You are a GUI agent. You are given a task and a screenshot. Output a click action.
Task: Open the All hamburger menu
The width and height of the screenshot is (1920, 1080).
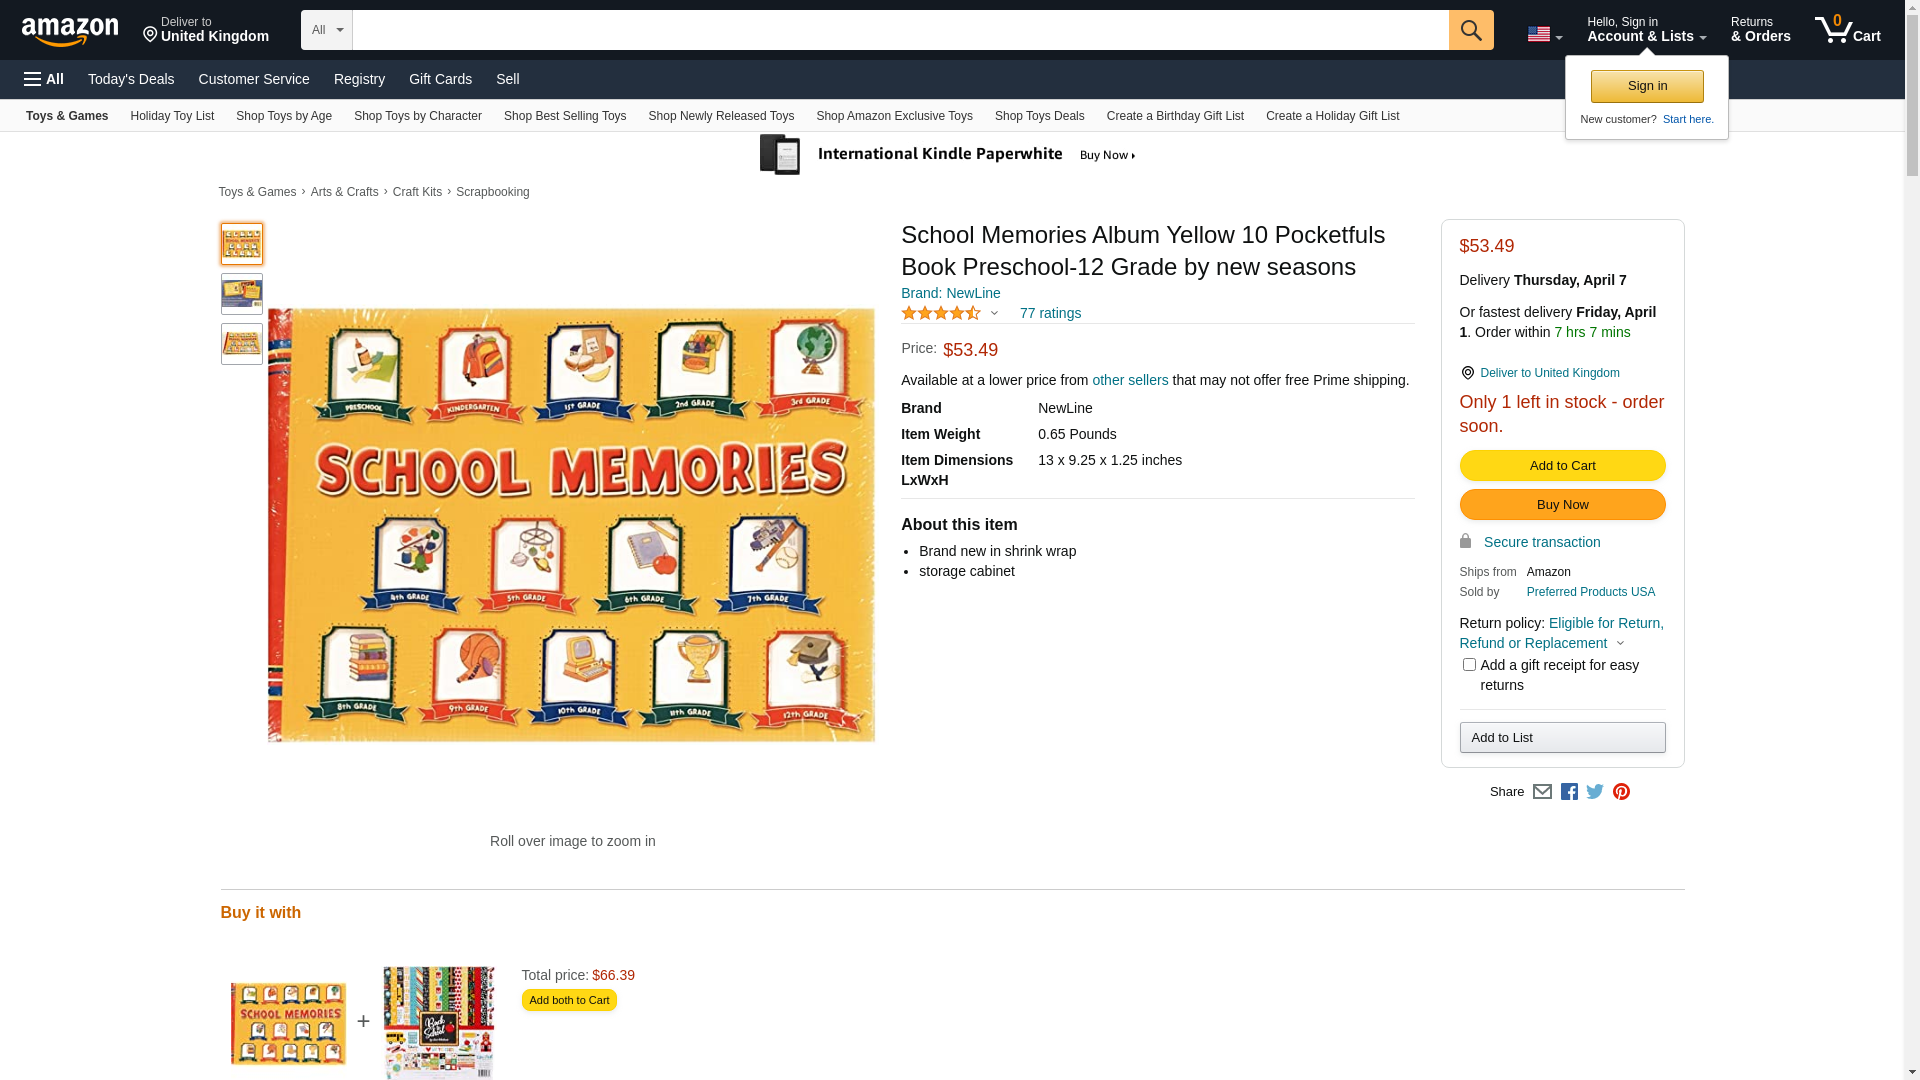tap(44, 79)
